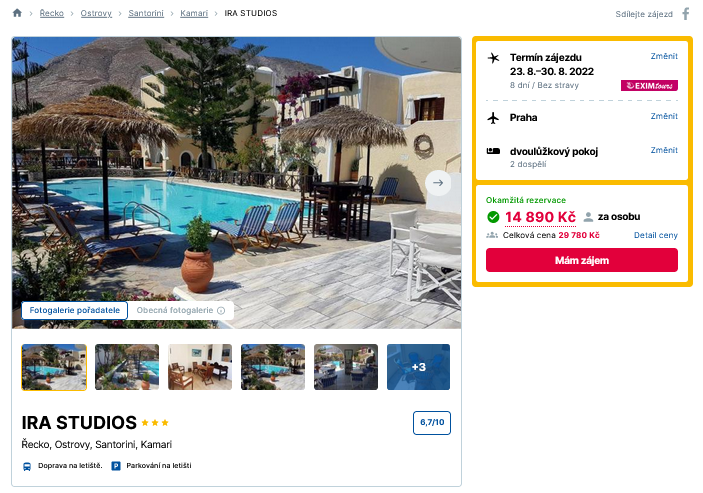Share the trip via Facebook icon
703x493 pixels.
(686, 14)
